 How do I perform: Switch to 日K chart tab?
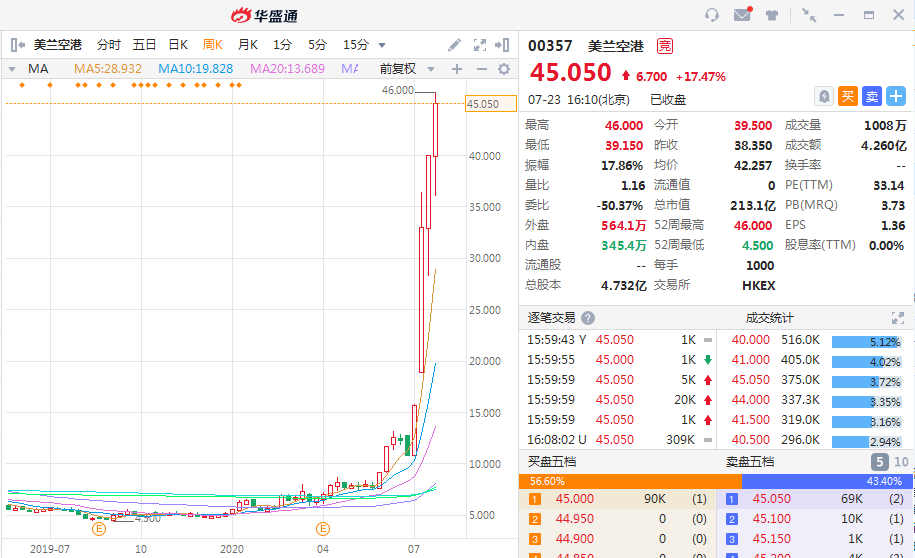[x=178, y=45]
